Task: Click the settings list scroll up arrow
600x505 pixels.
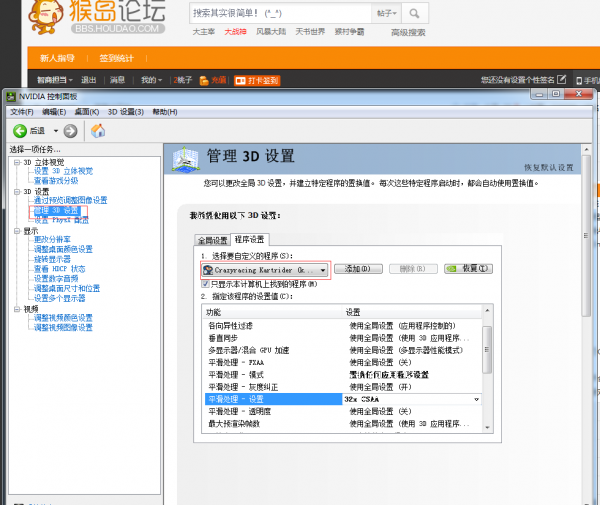Action: point(487,310)
